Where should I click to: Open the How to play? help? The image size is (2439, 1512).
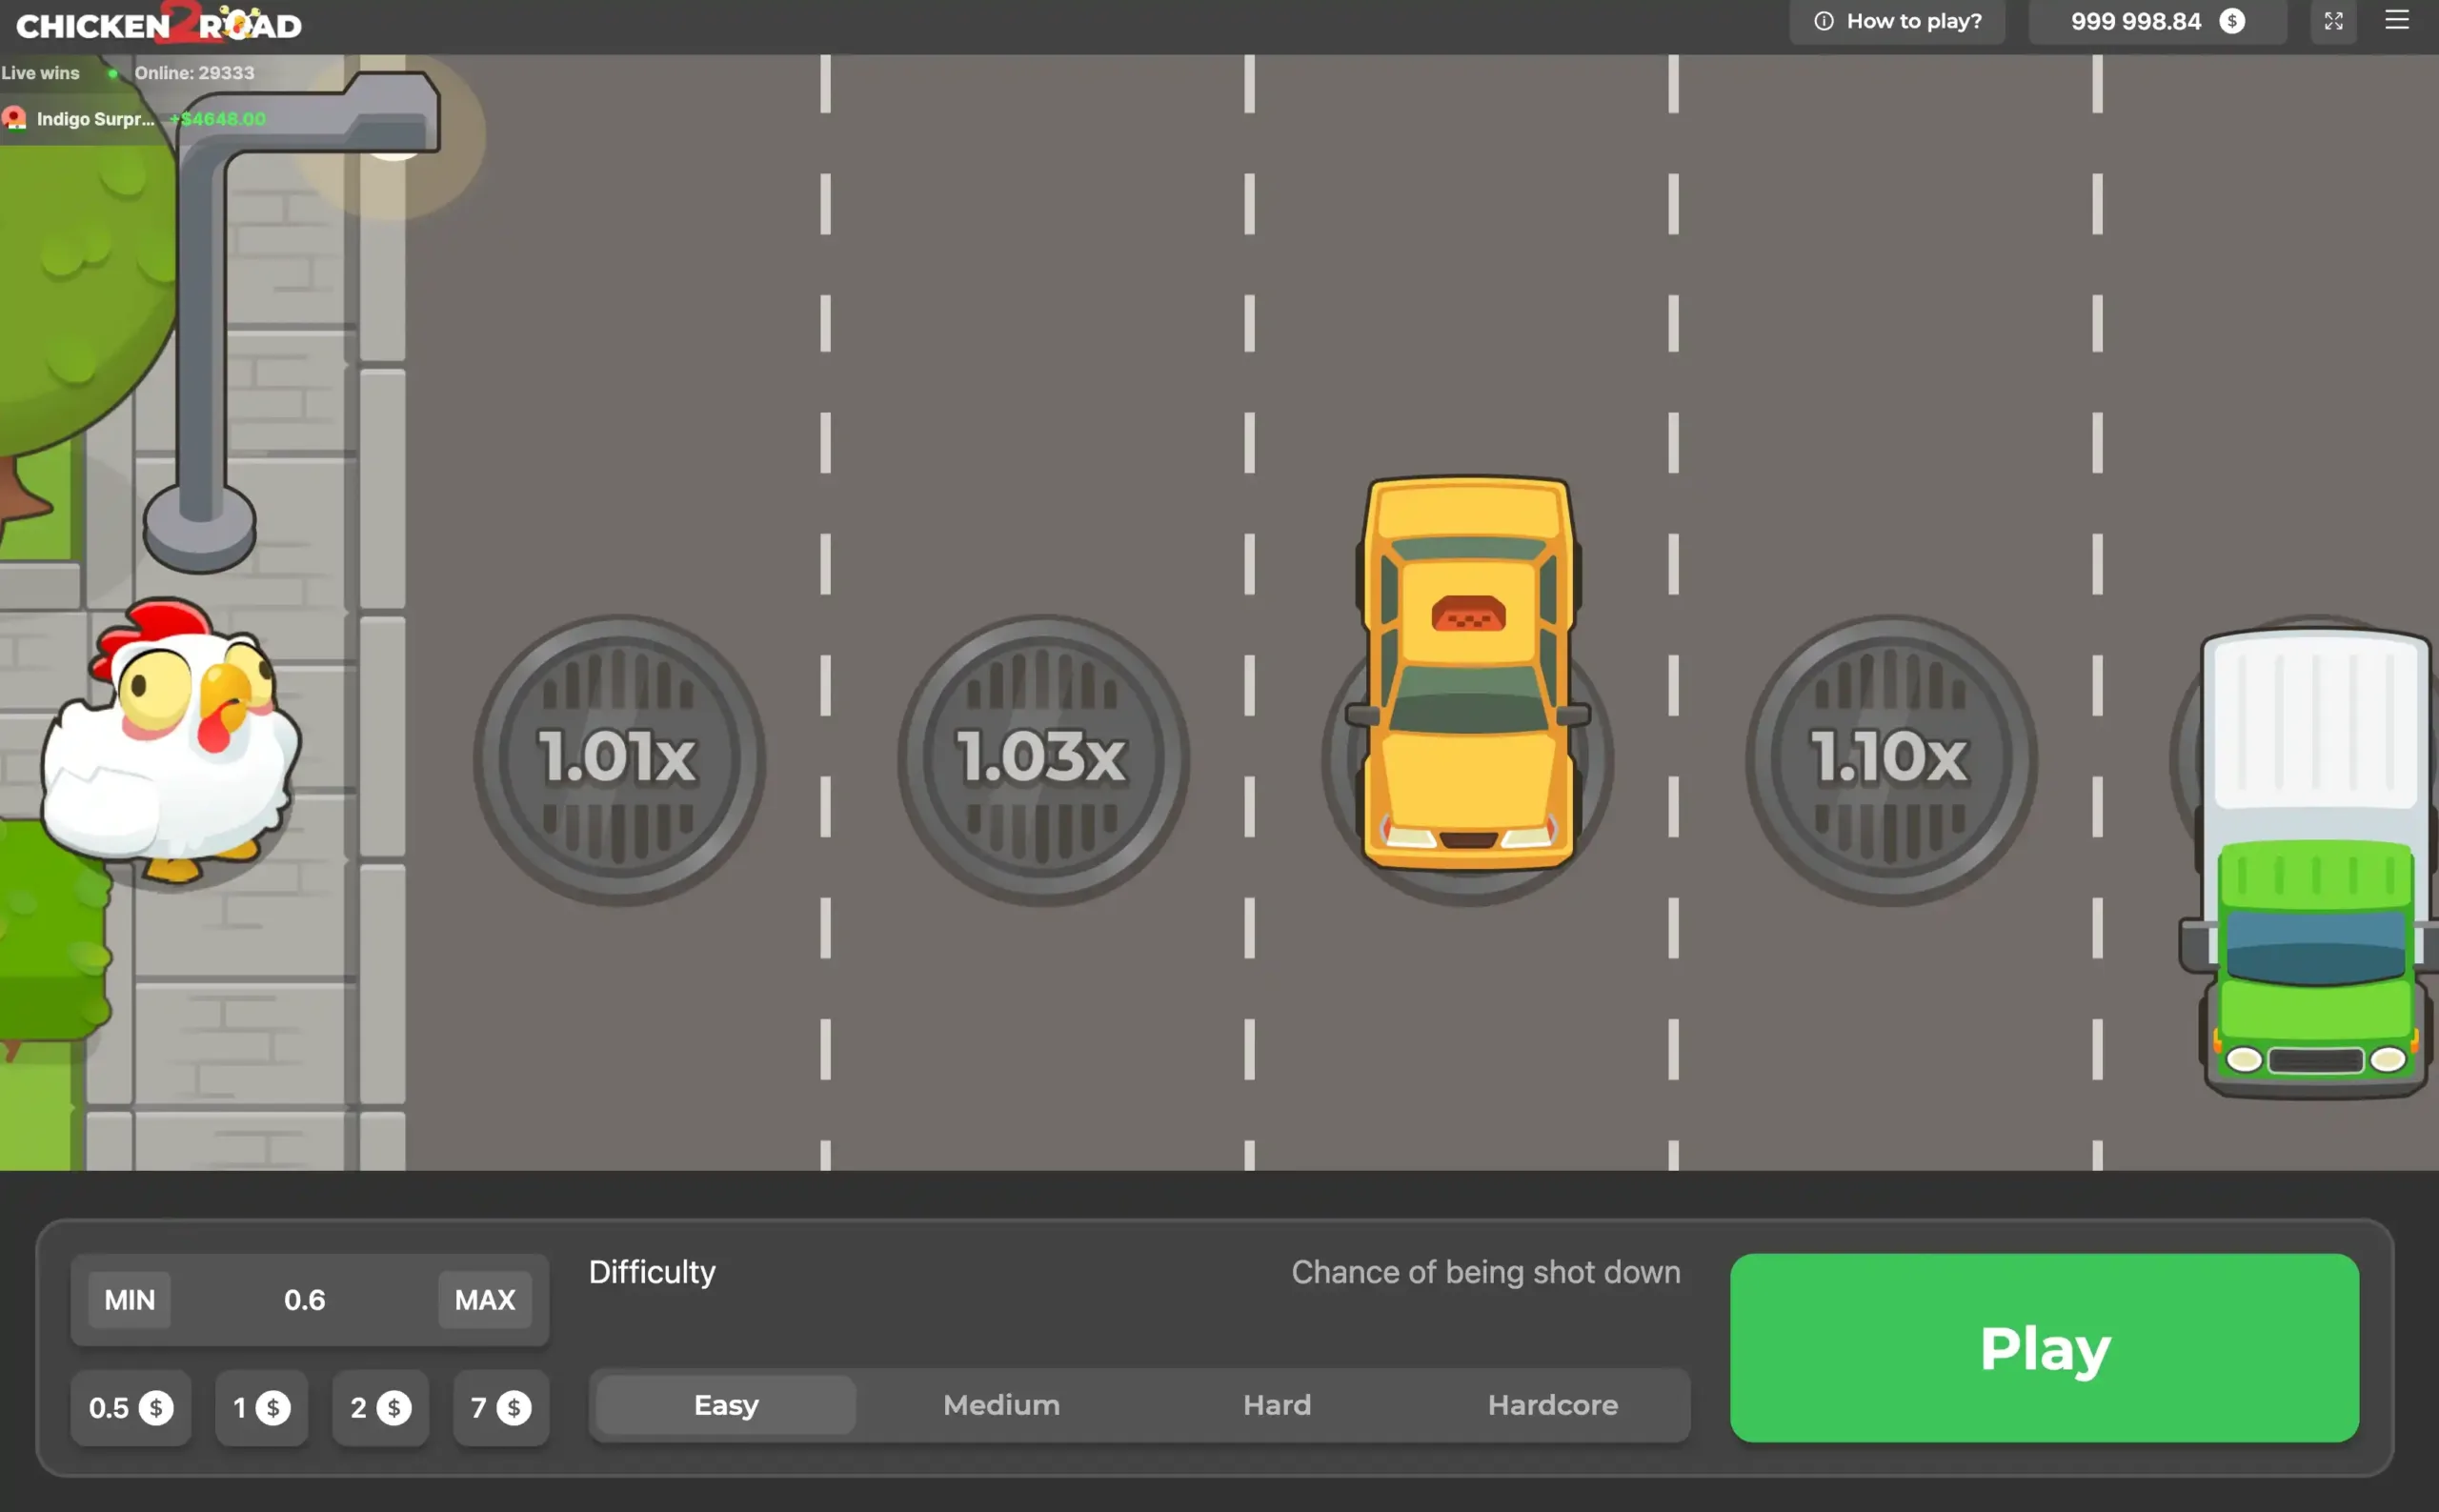coord(1897,21)
